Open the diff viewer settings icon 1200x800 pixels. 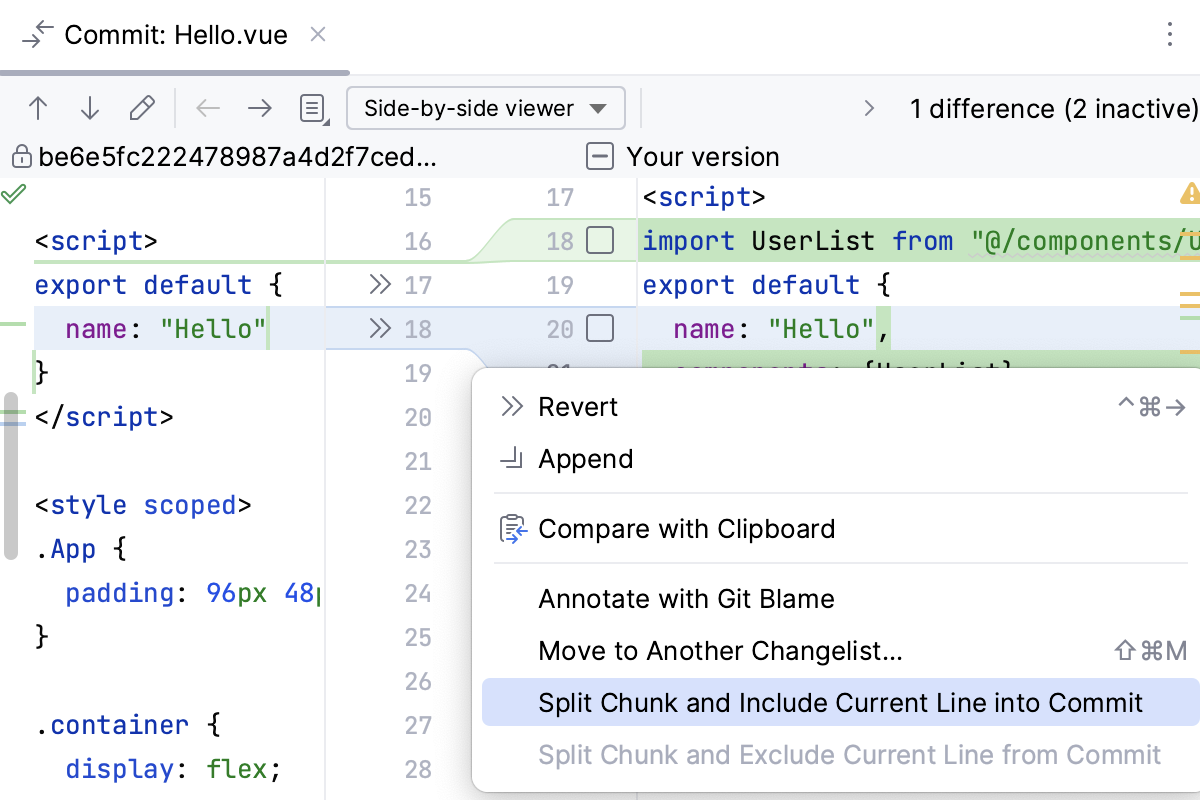[x=311, y=108]
